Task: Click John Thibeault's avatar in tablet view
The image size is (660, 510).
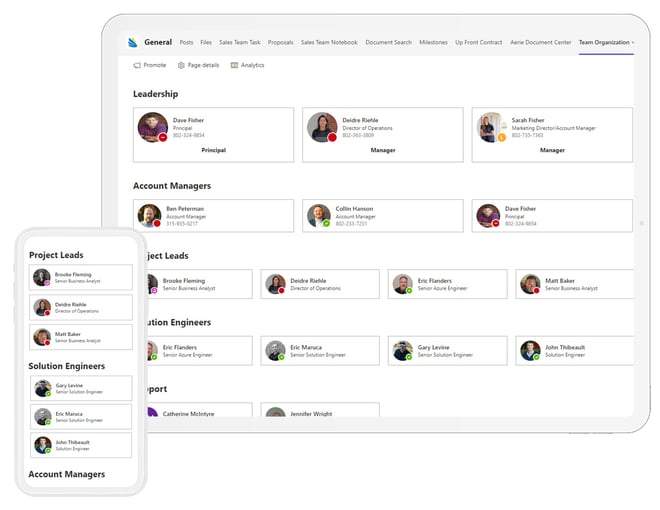Action: point(530,351)
